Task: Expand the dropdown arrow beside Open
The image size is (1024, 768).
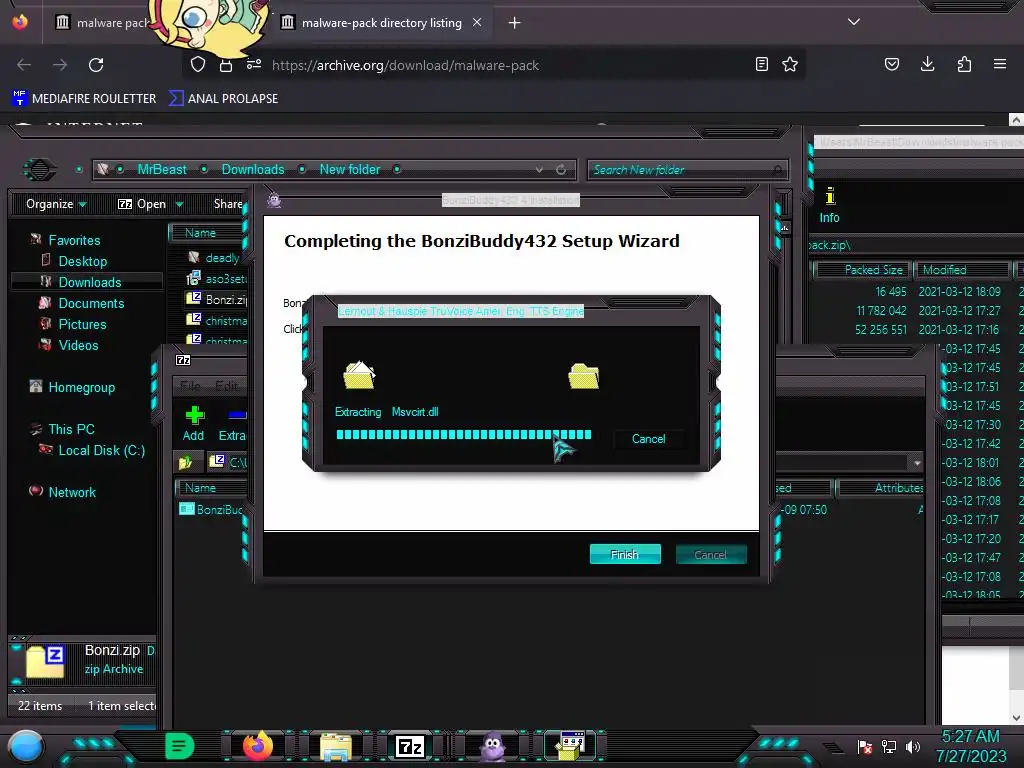Action: (179, 204)
